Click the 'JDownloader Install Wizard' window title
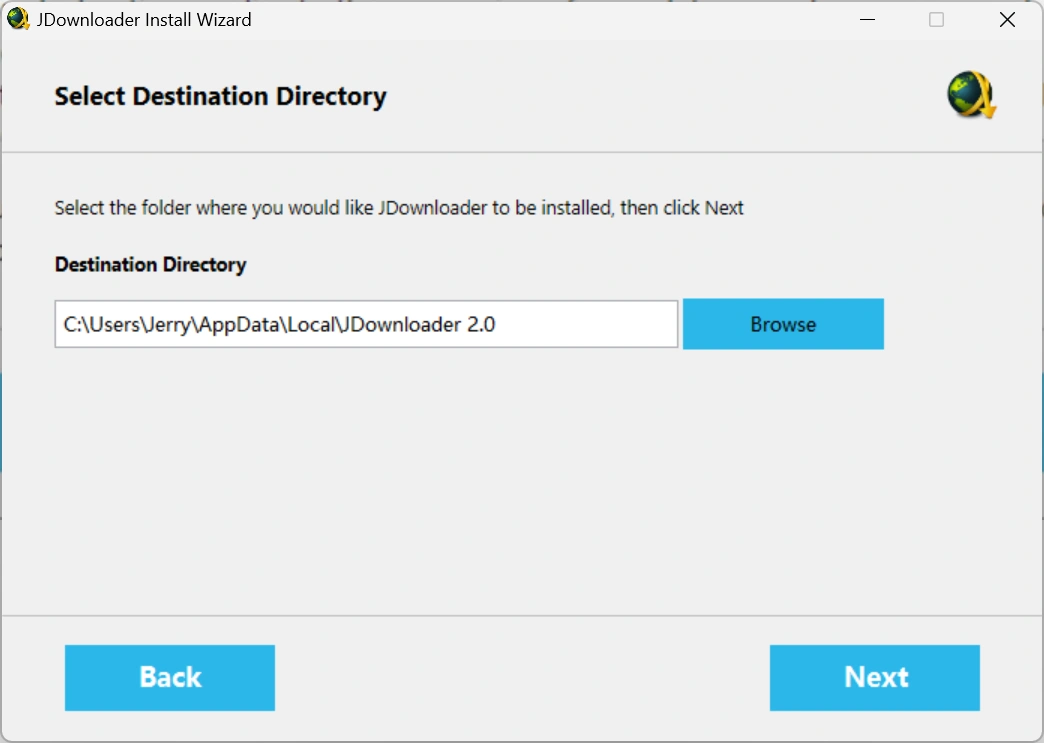This screenshot has width=1044, height=743. point(144,20)
